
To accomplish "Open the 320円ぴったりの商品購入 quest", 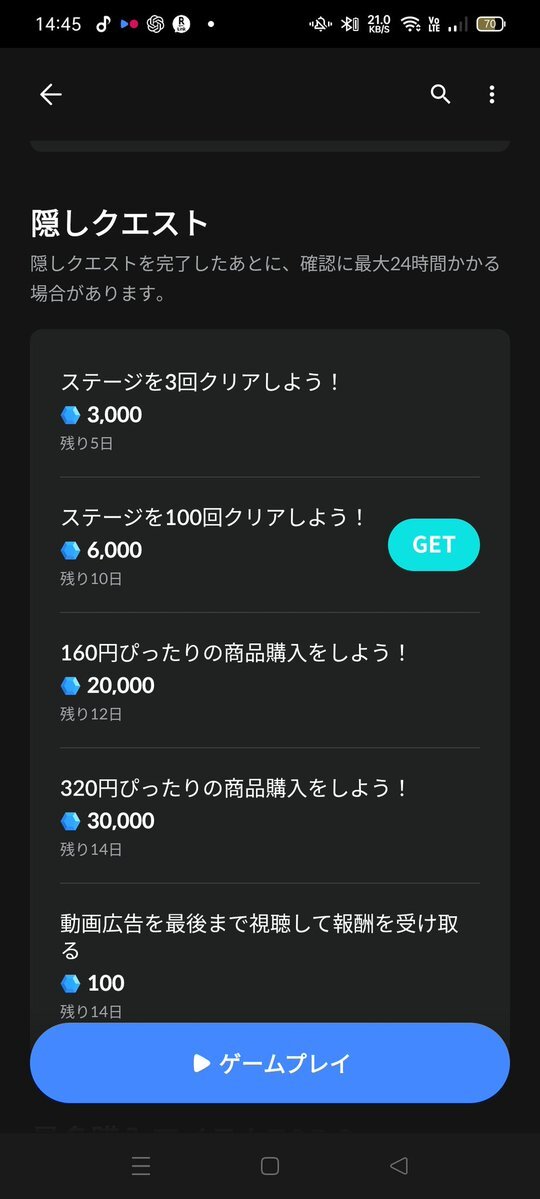I will [270, 816].
